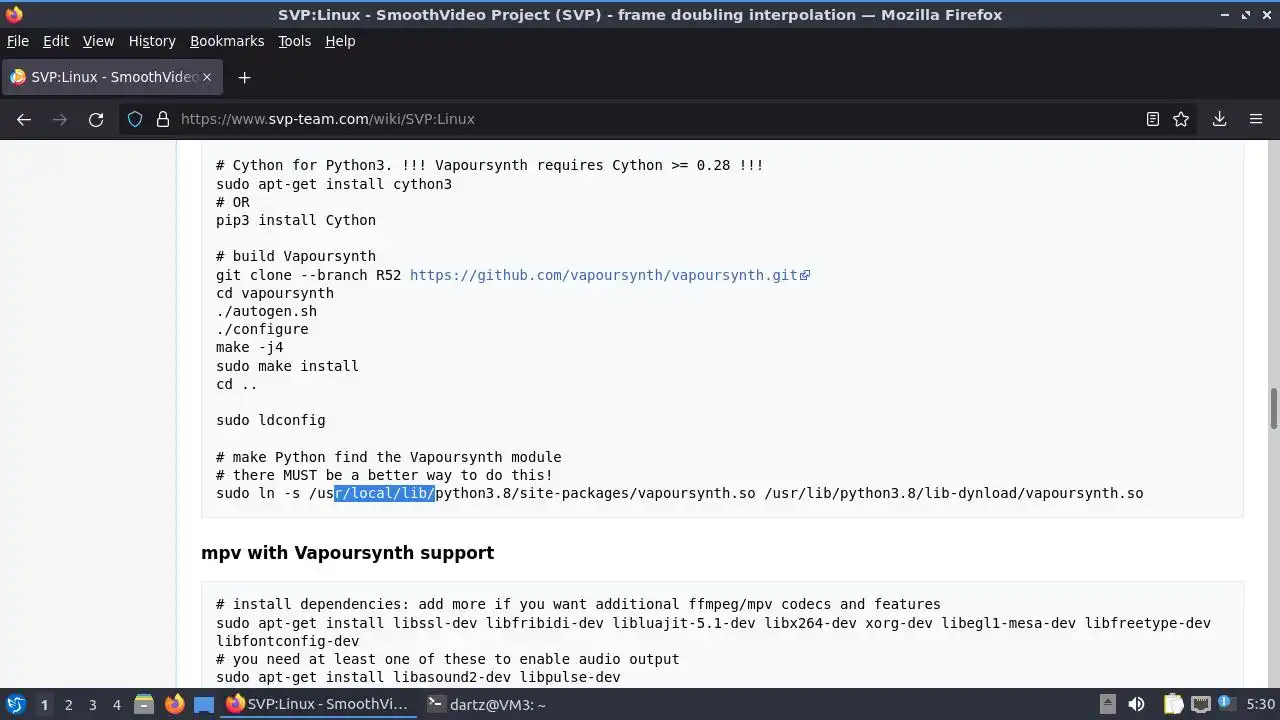Click the show desktop taskbar icon

204,705
